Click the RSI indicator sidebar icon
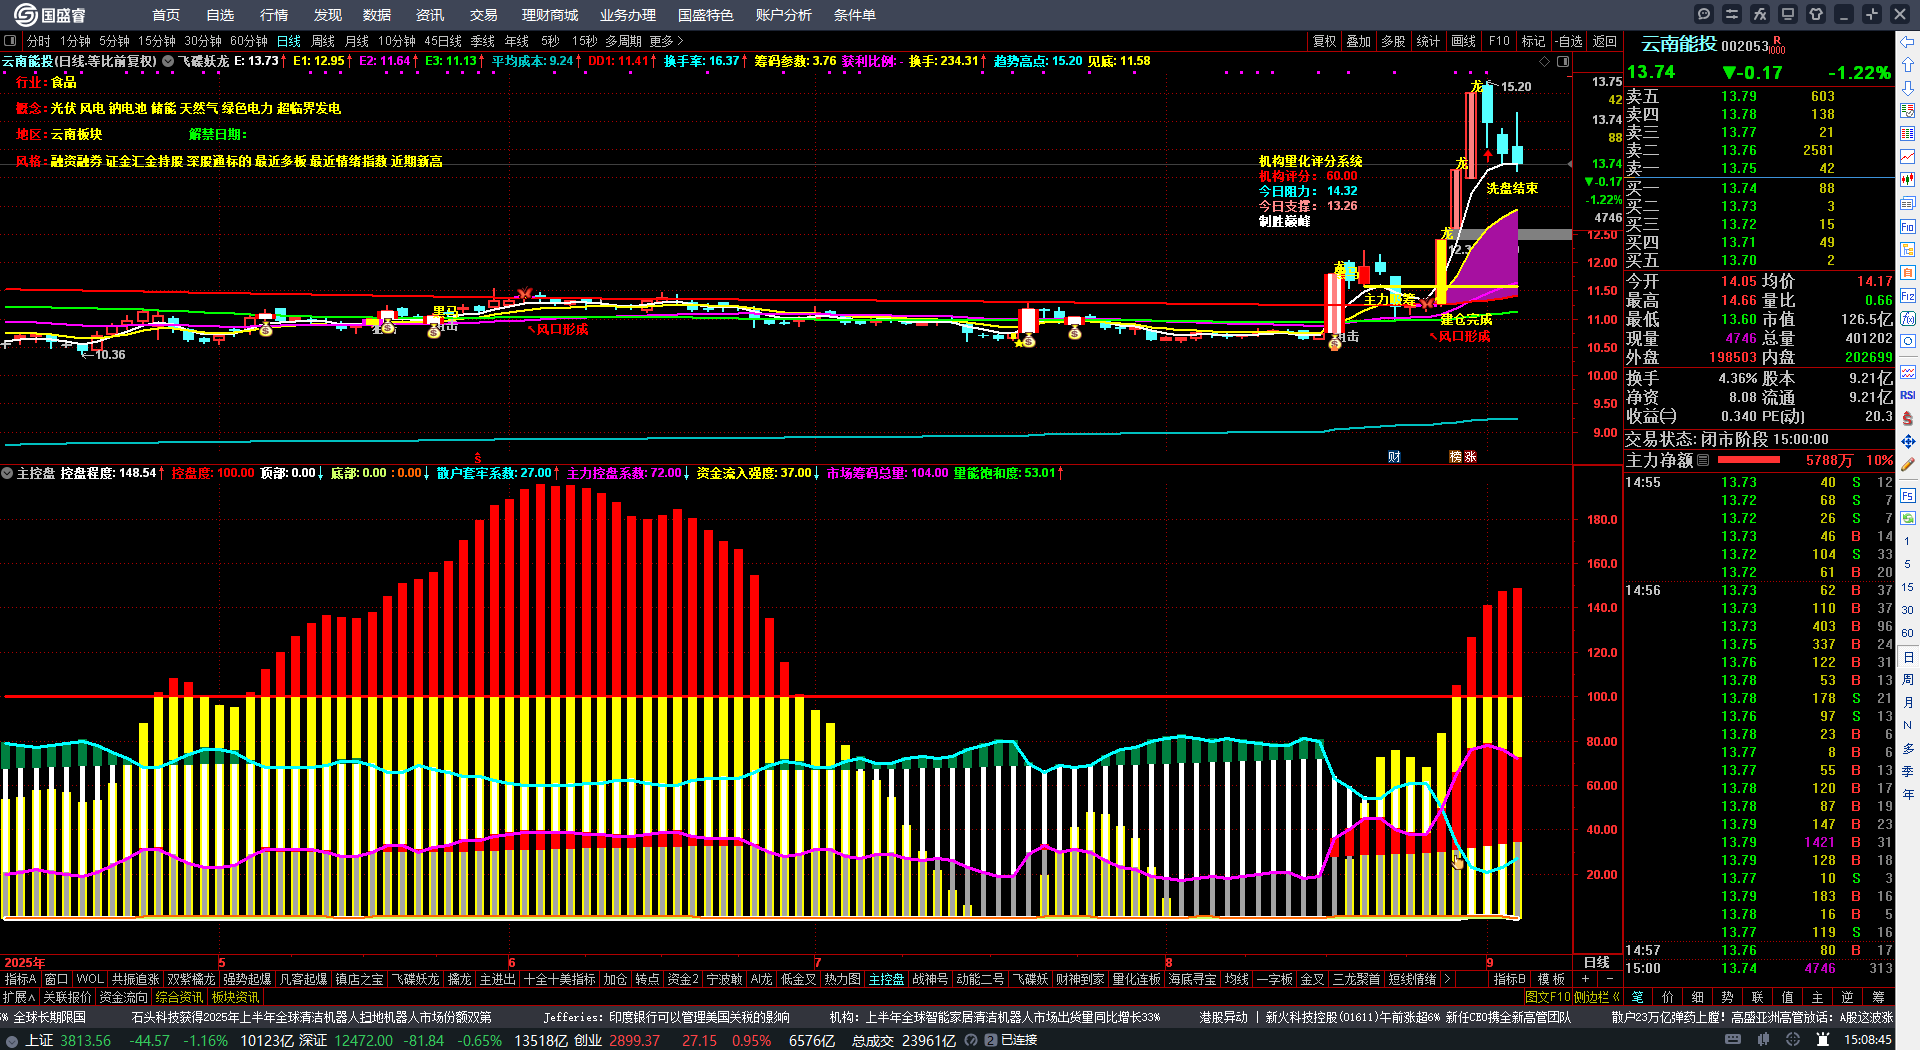The width and height of the screenshot is (1920, 1050). click(1908, 395)
